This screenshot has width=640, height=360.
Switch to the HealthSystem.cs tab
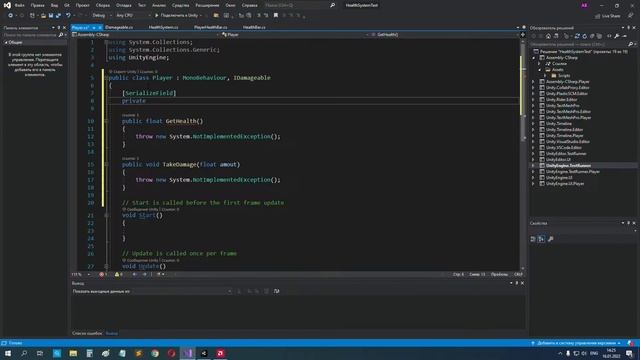(x=163, y=27)
